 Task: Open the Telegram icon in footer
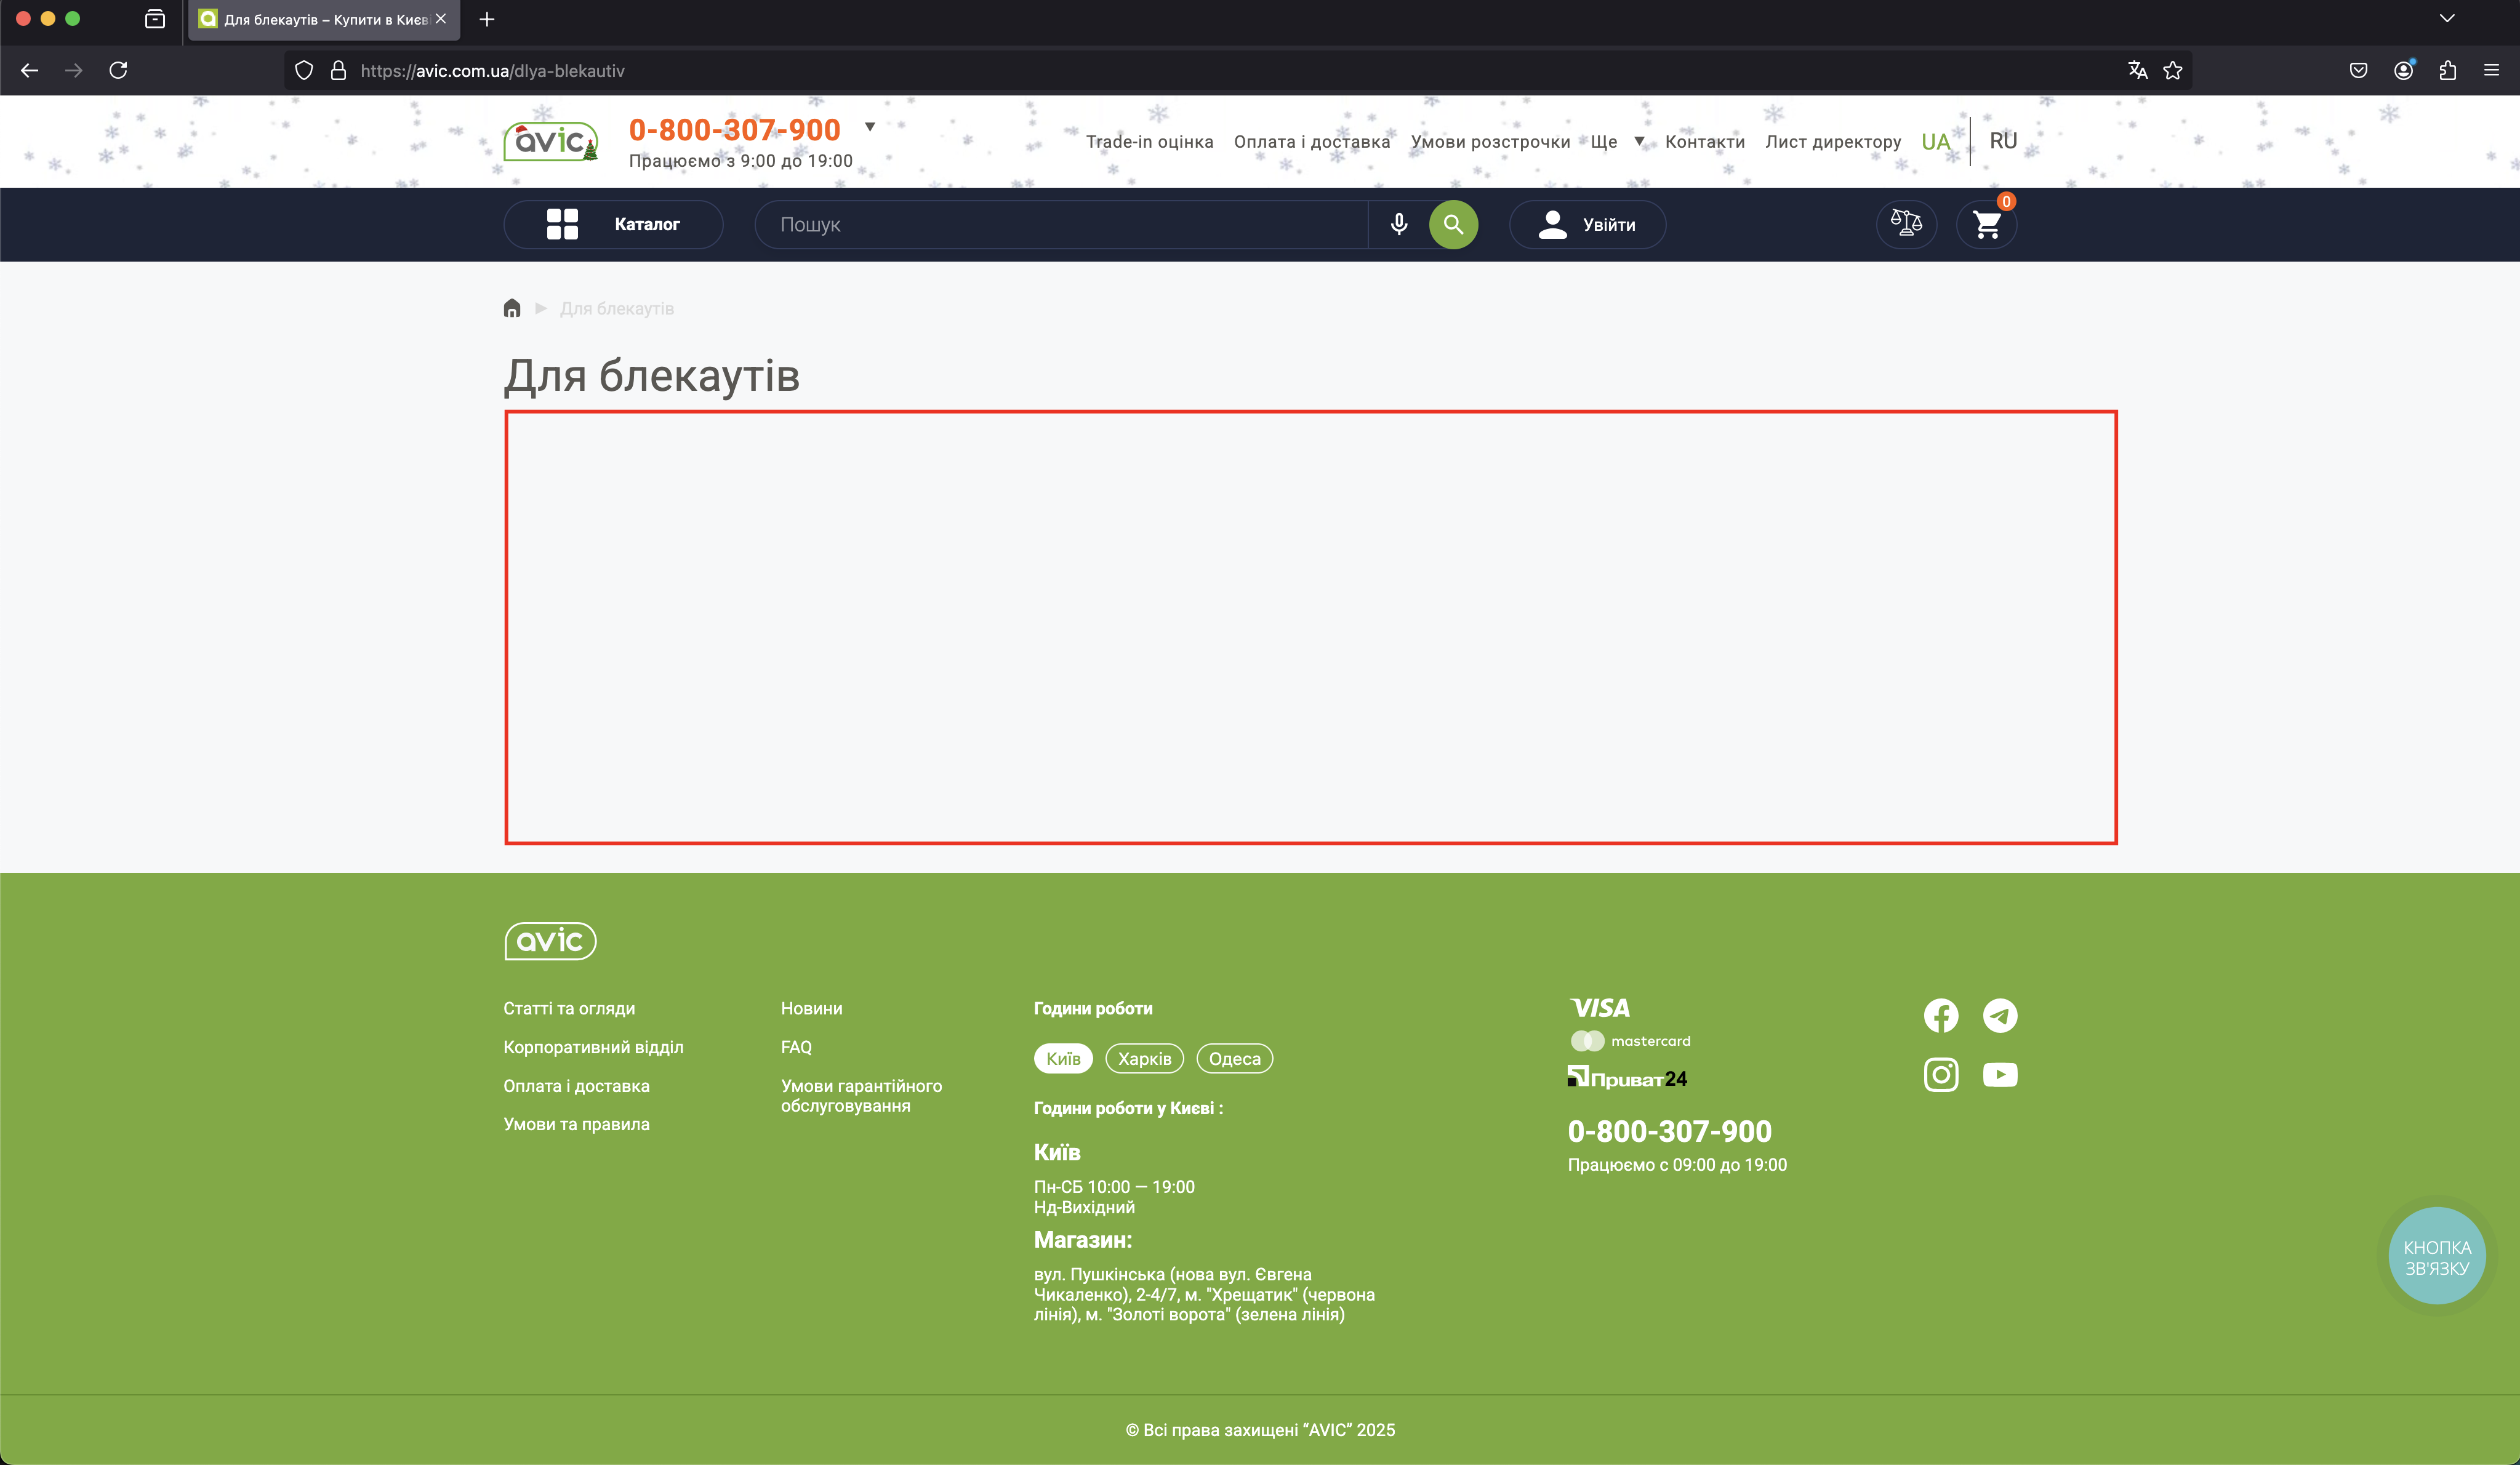(2000, 1016)
